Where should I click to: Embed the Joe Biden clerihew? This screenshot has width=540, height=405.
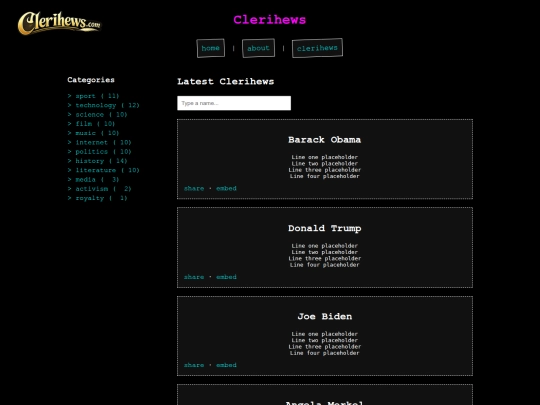[x=226, y=365]
